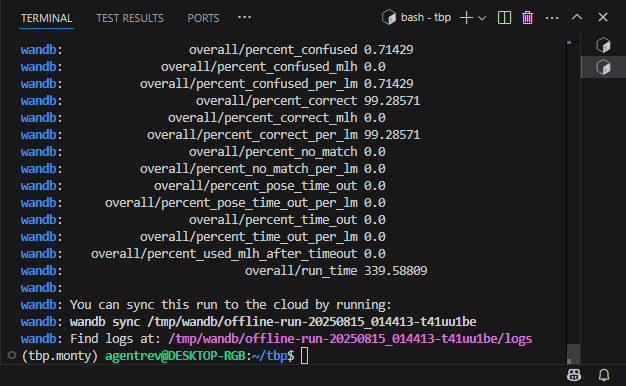Maximize the panel with up chevron
This screenshot has height=386, width=626.
click(x=577, y=17)
